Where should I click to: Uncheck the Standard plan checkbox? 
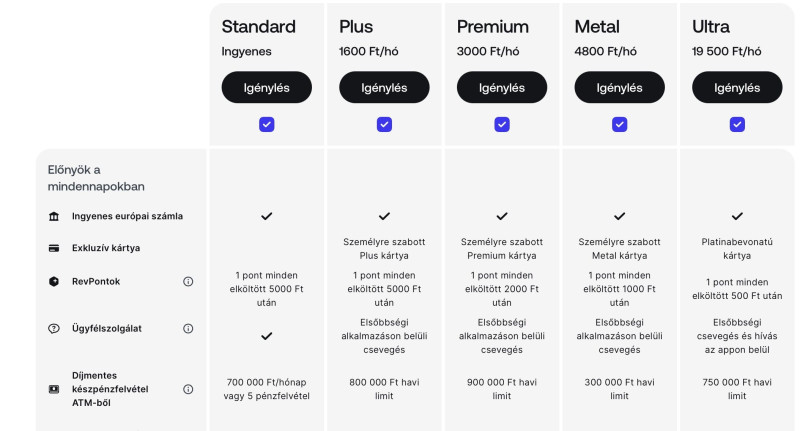(x=267, y=124)
